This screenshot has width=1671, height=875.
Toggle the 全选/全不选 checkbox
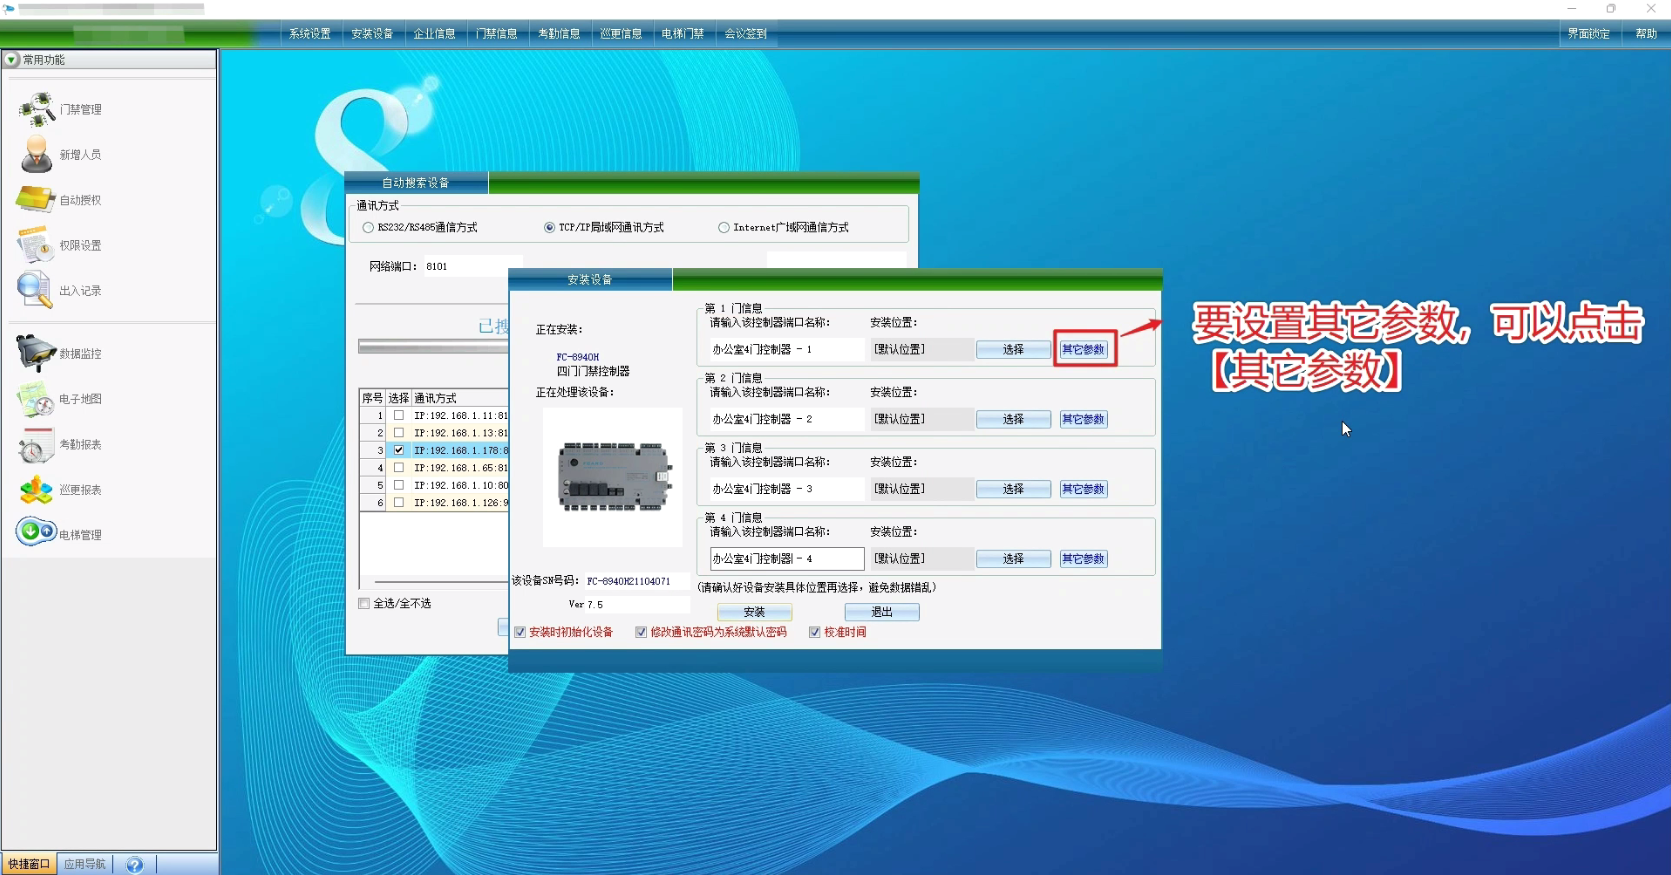[364, 603]
